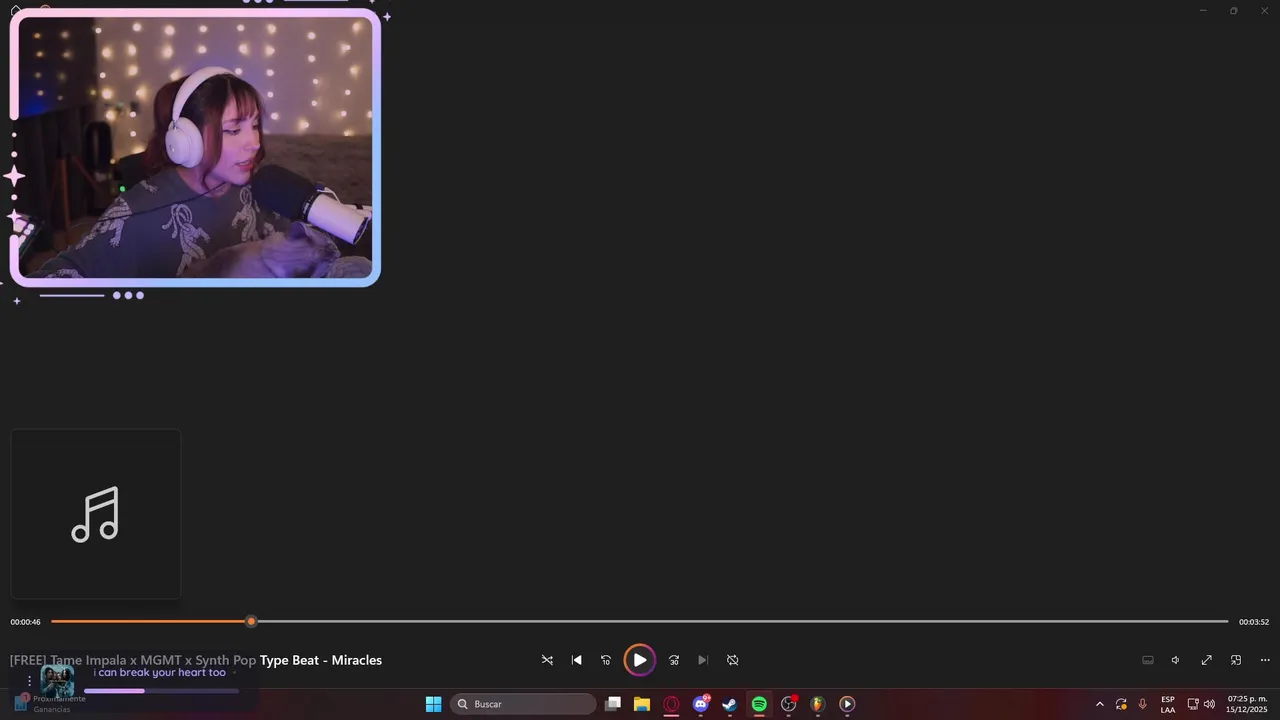Open Discord from the taskbar

coord(701,704)
